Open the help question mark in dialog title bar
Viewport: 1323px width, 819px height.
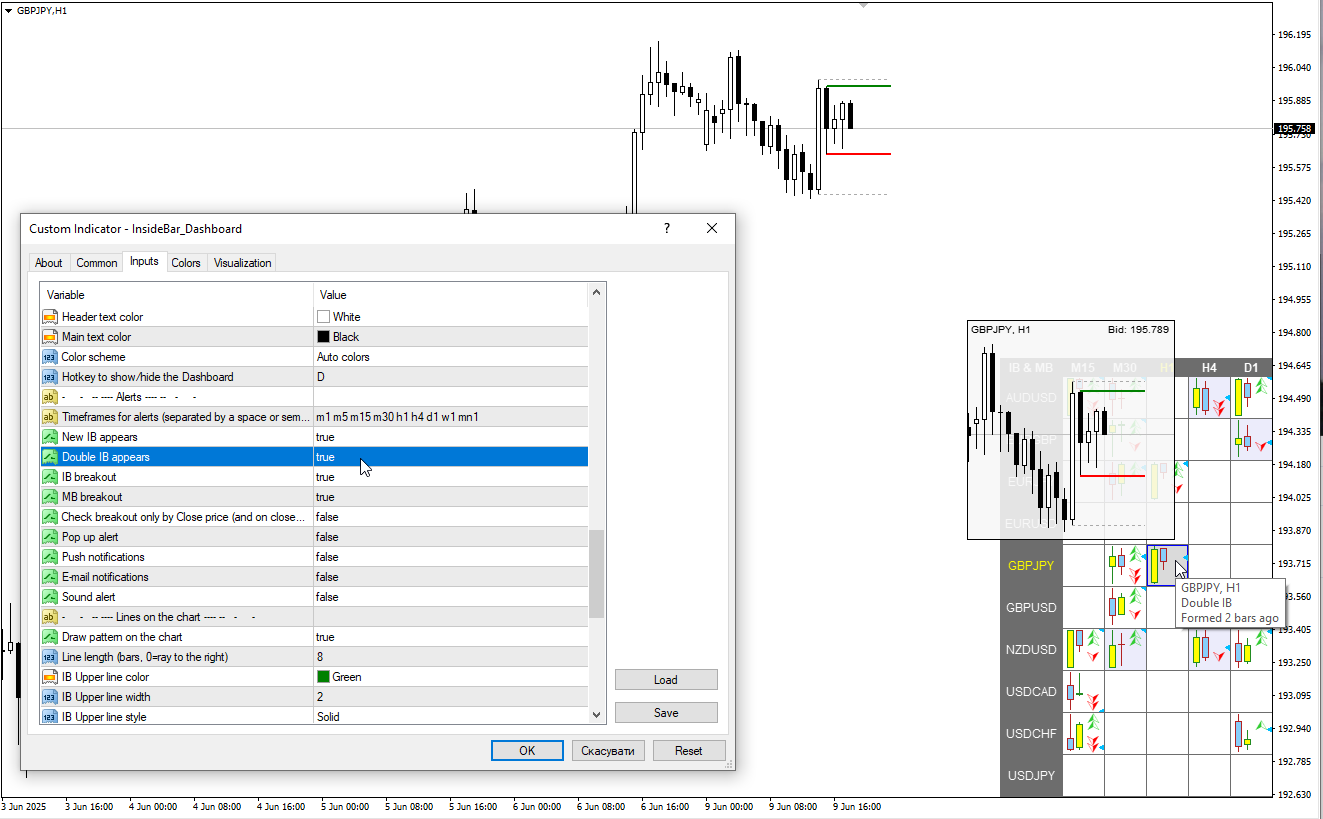pyautogui.click(x=667, y=228)
